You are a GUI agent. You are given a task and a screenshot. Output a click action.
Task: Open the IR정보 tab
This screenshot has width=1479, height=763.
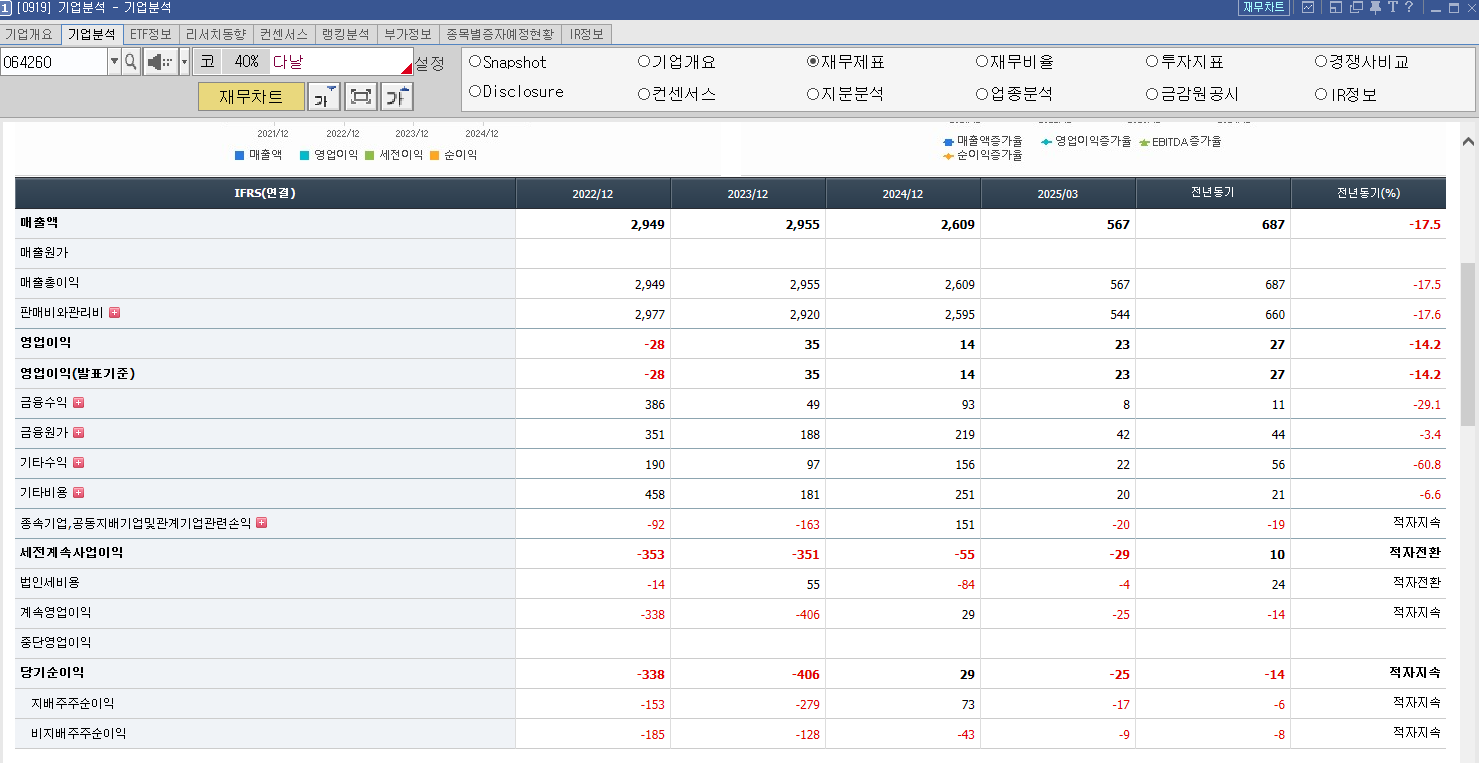(586, 34)
